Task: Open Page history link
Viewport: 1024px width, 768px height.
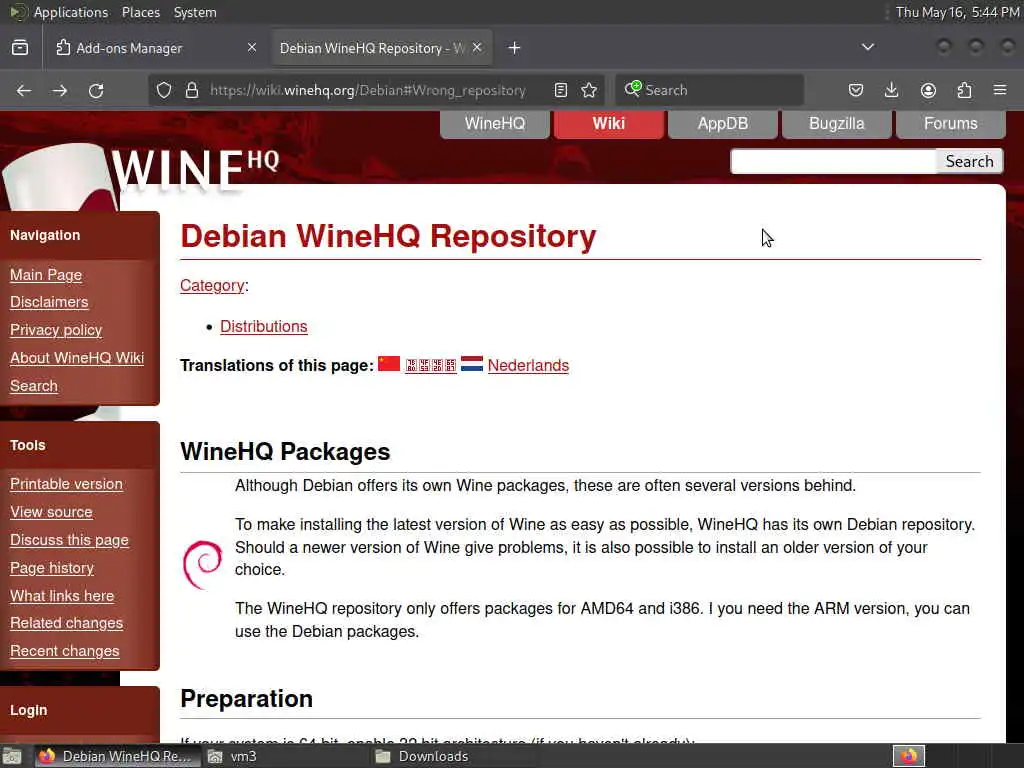Action: [x=52, y=568]
